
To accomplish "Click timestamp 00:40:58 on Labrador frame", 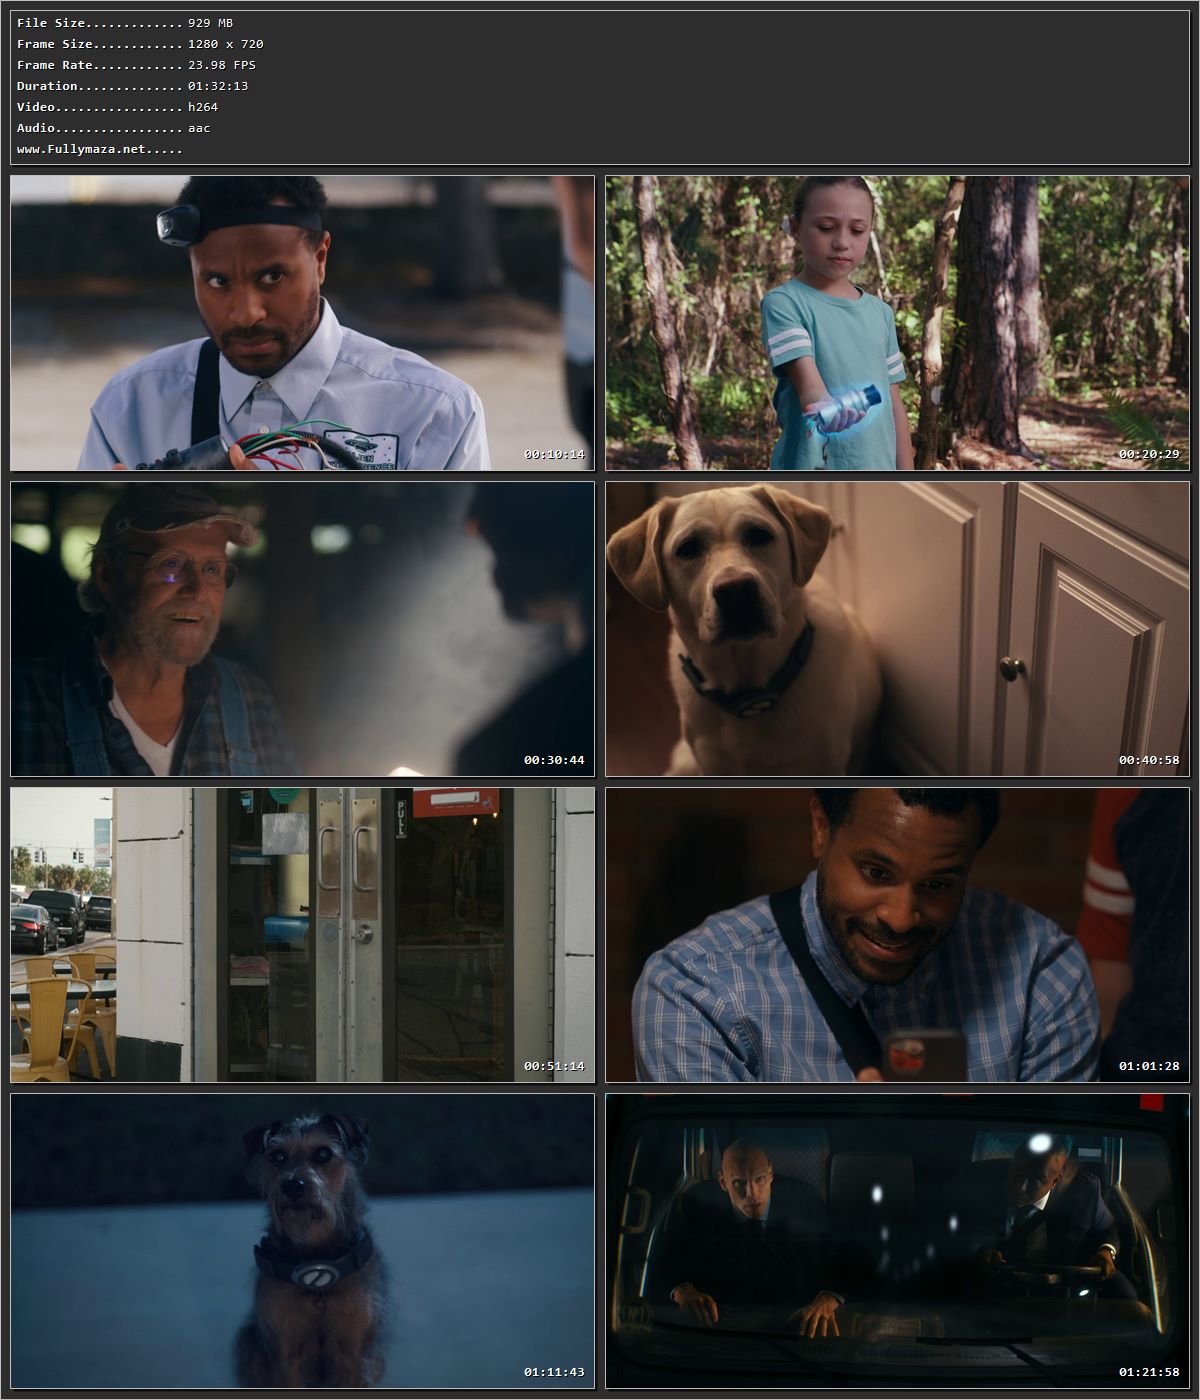I will [x=1149, y=760].
